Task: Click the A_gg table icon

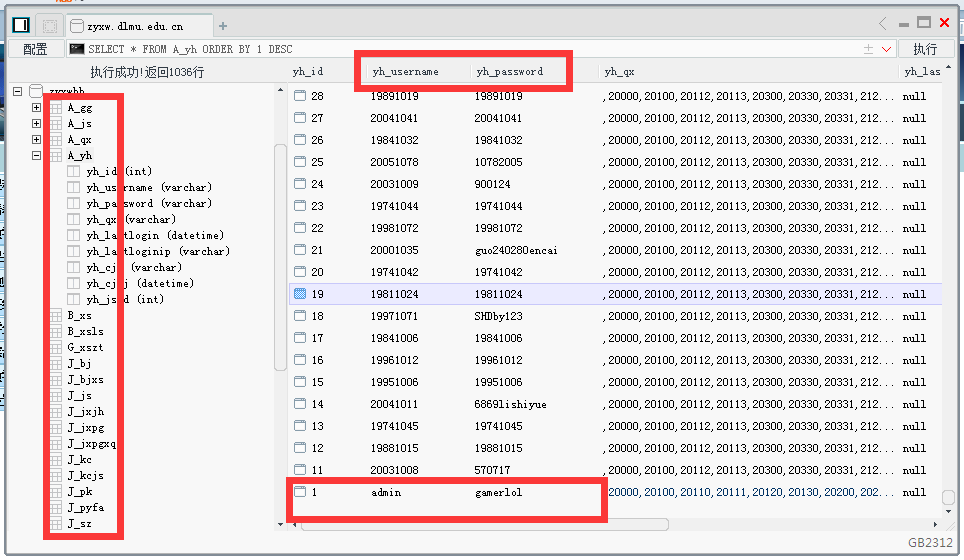Action: (x=56, y=108)
